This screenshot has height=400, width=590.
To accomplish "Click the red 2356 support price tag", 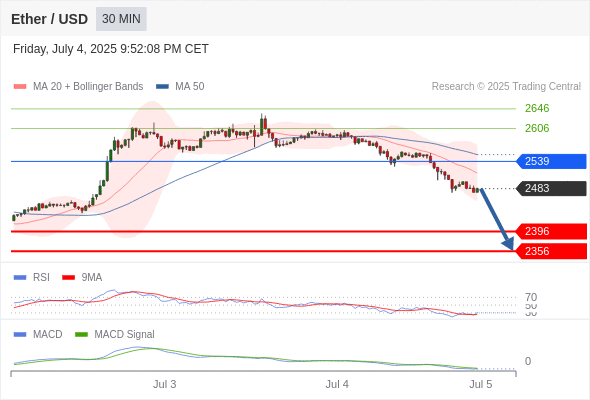I will tap(551, 251).
